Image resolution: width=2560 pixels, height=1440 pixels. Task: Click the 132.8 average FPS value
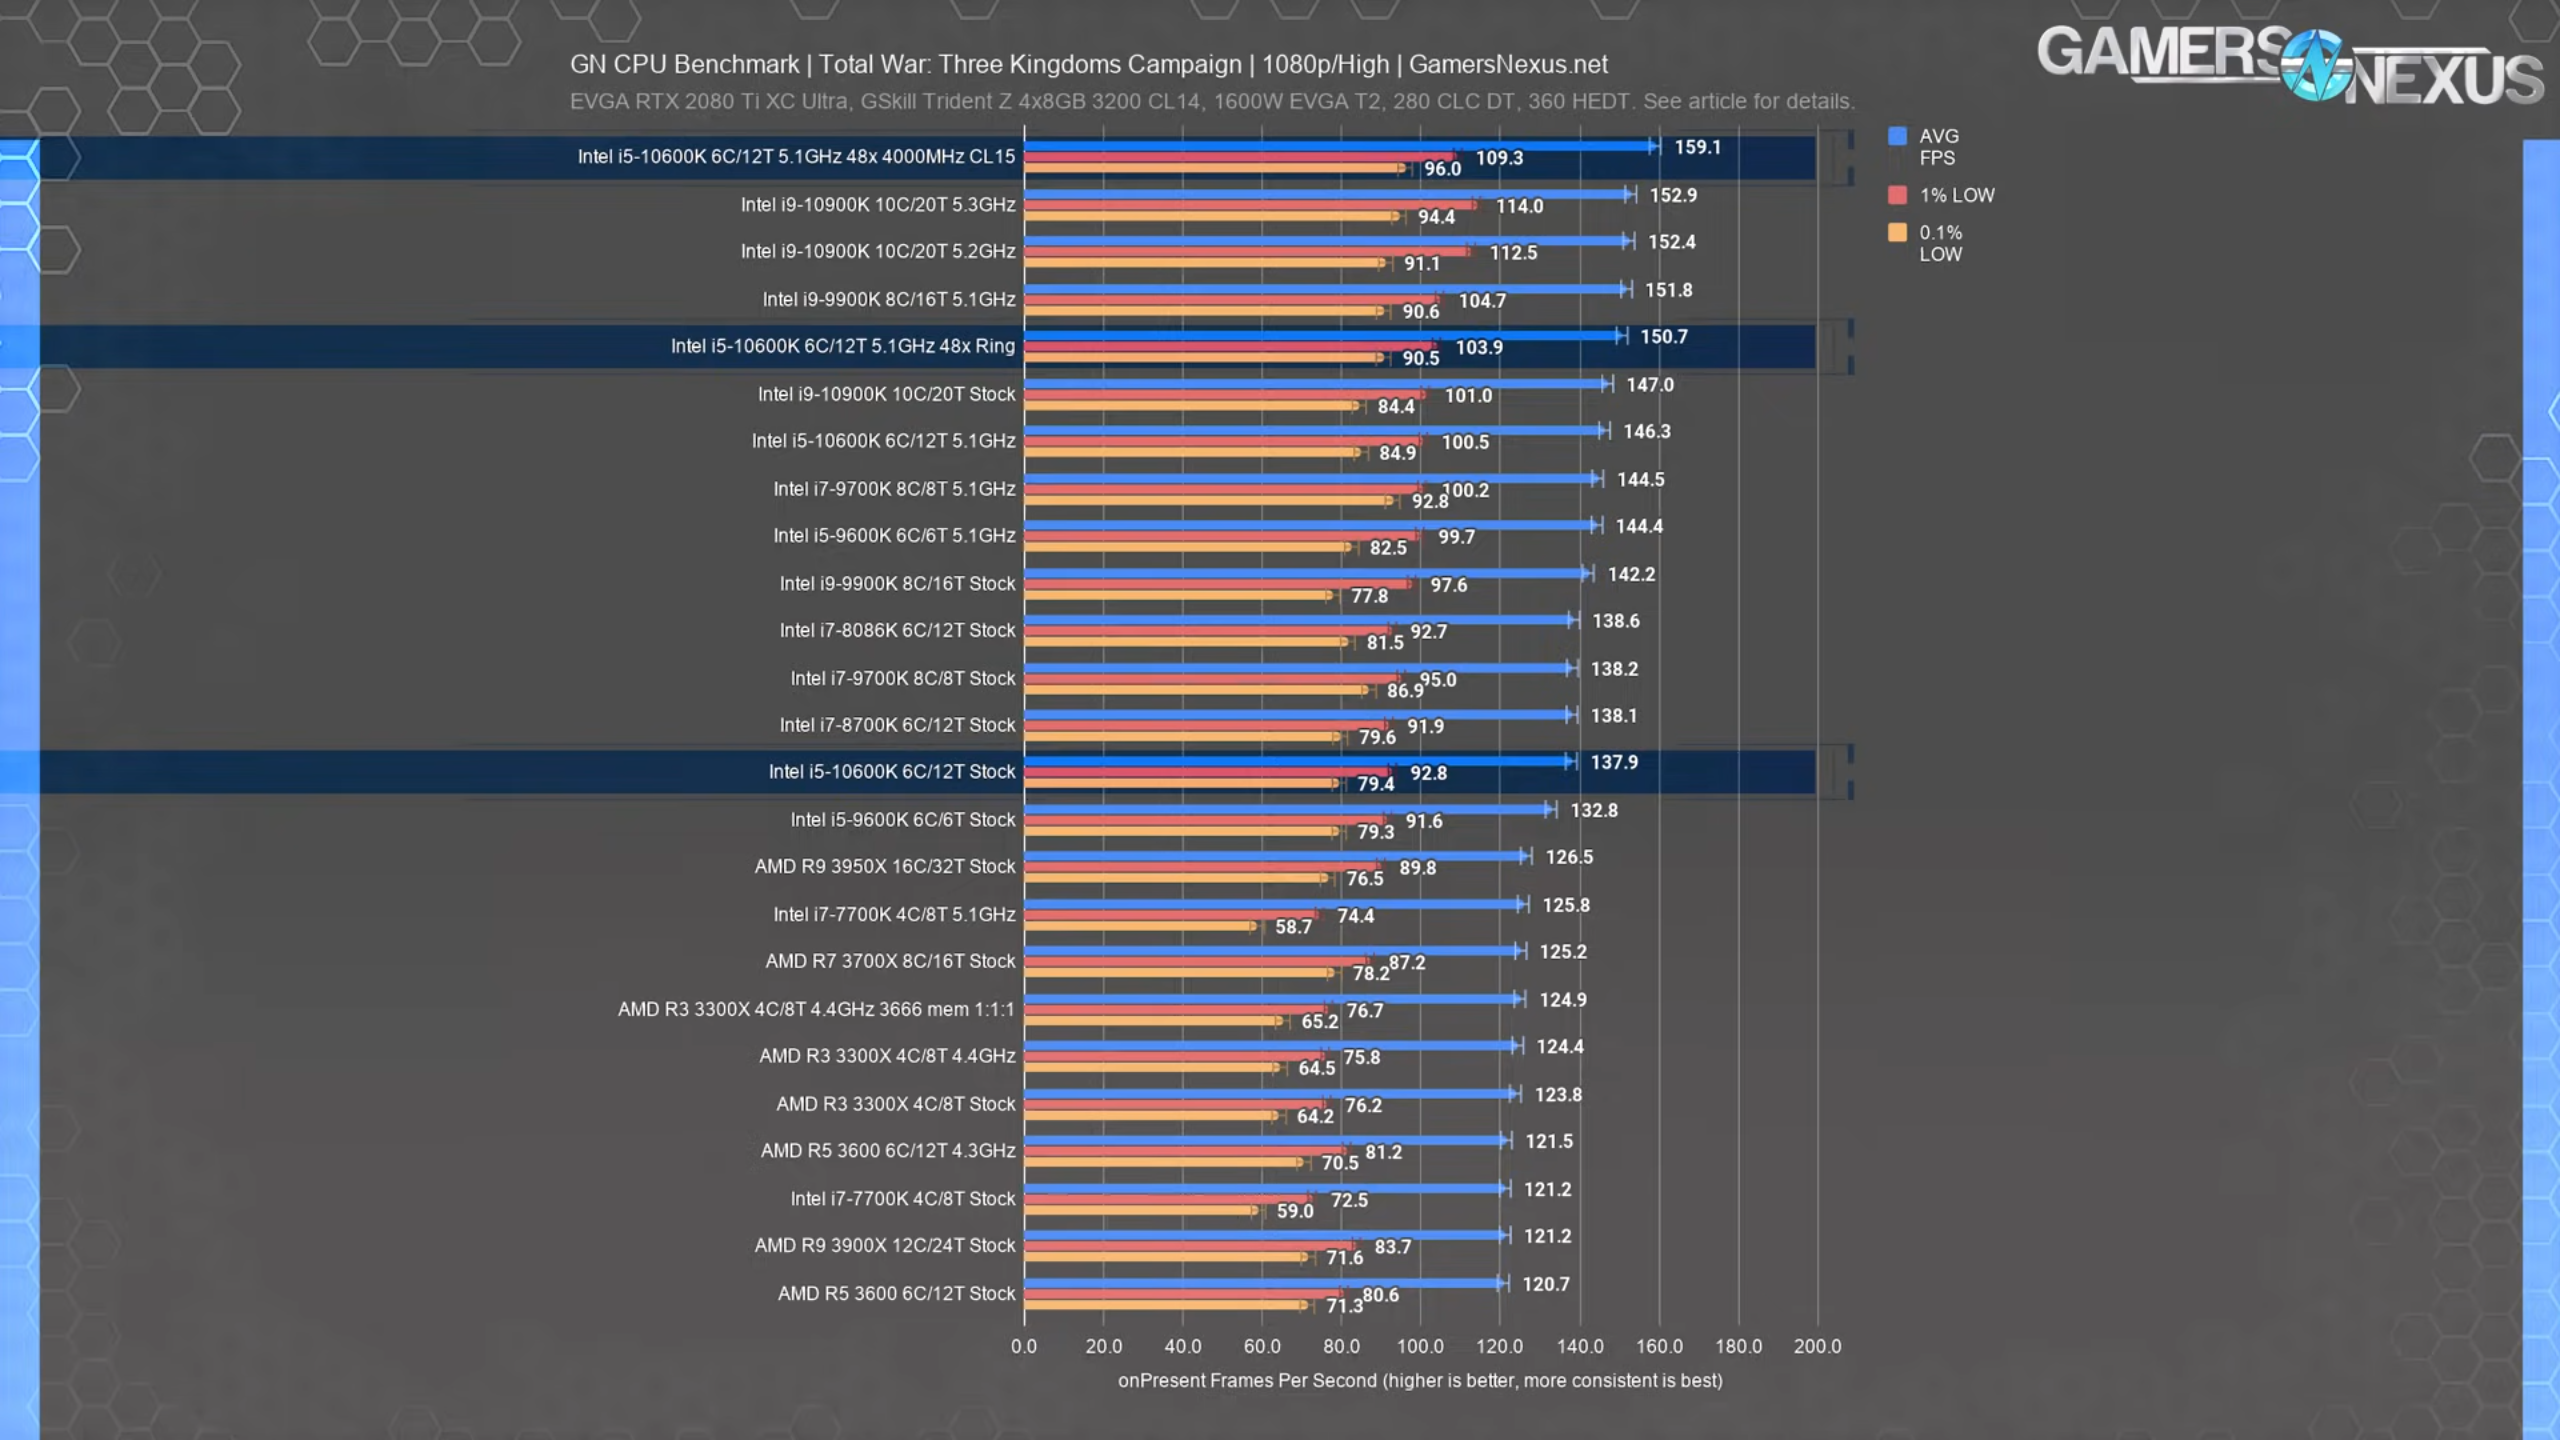[x=1594, y=810]
